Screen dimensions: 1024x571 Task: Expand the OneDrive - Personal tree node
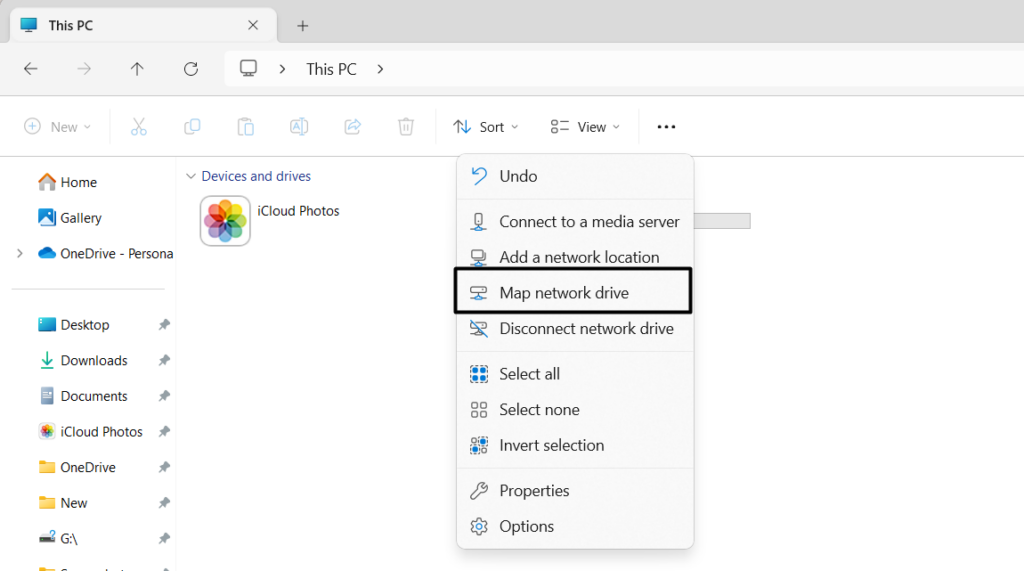point(20,253)
